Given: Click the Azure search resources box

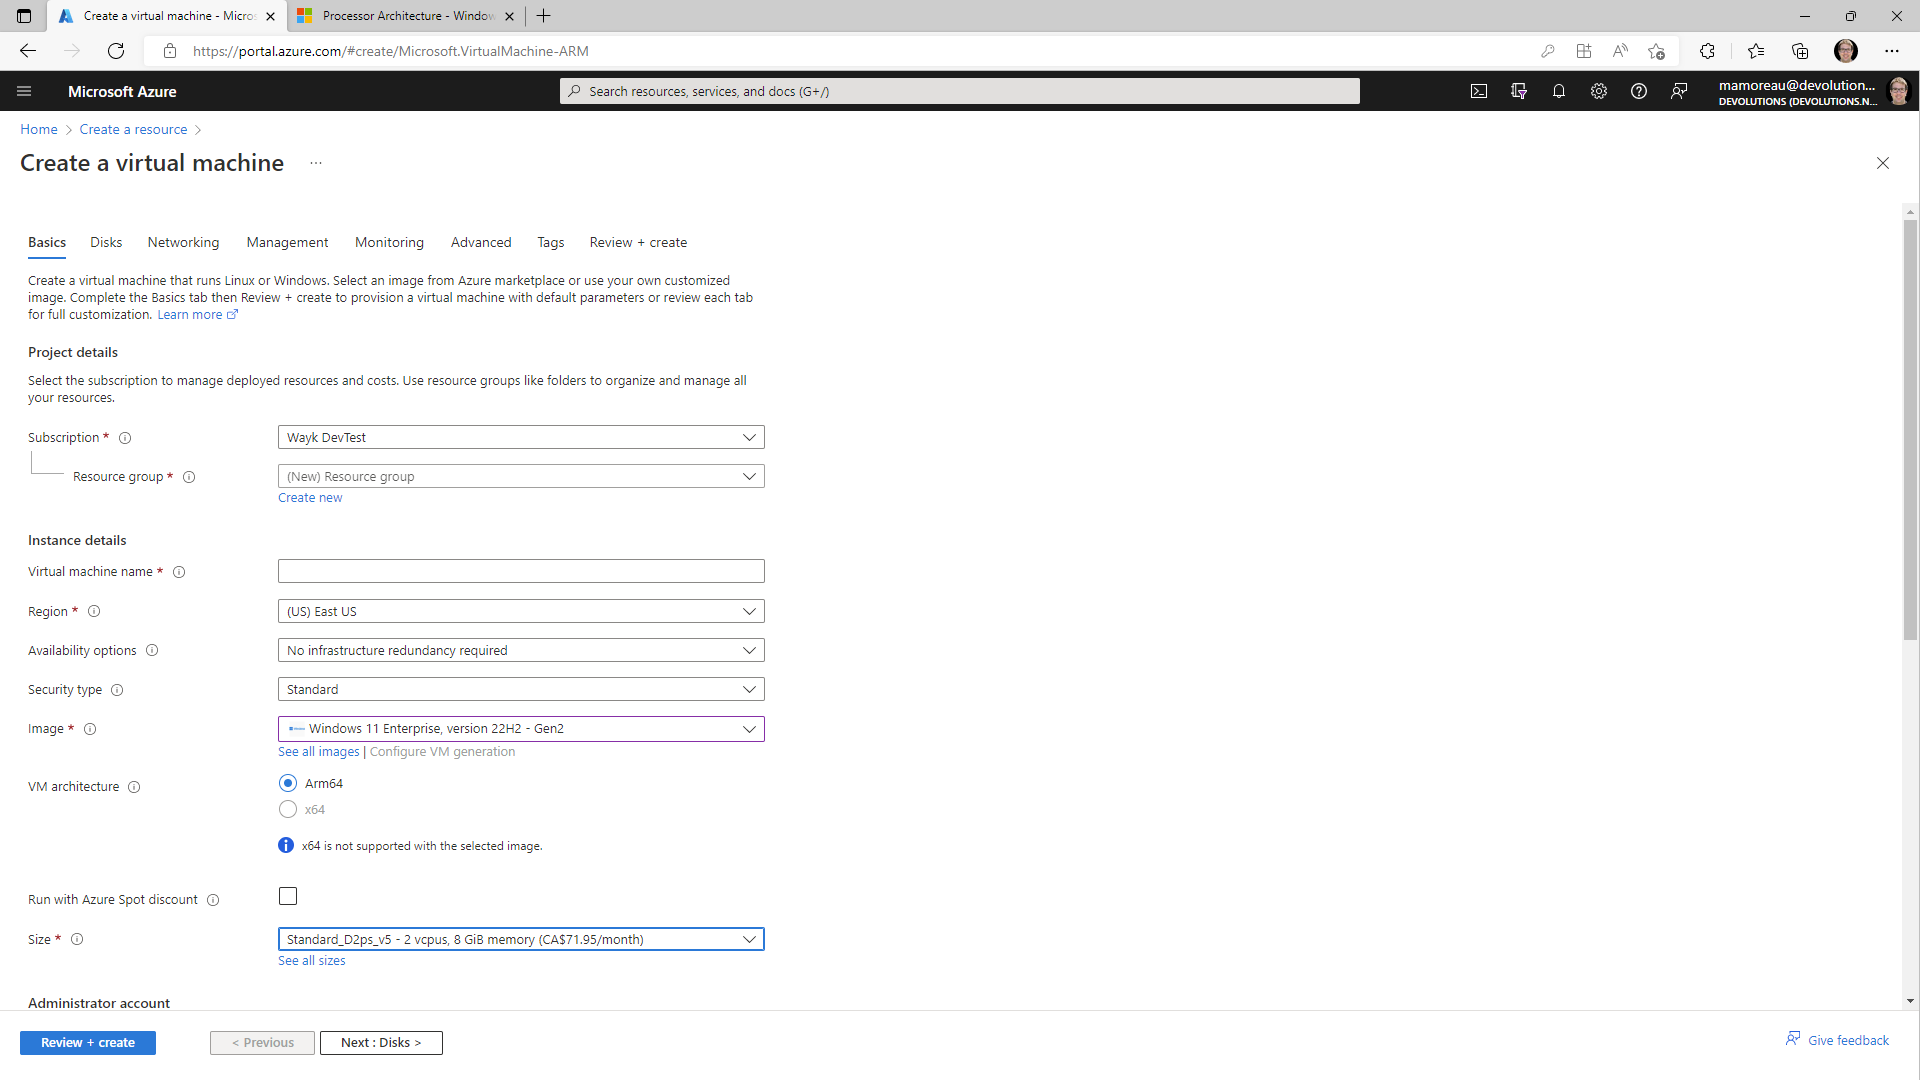Looking at the screenshot, I should [x=960, y=91].
